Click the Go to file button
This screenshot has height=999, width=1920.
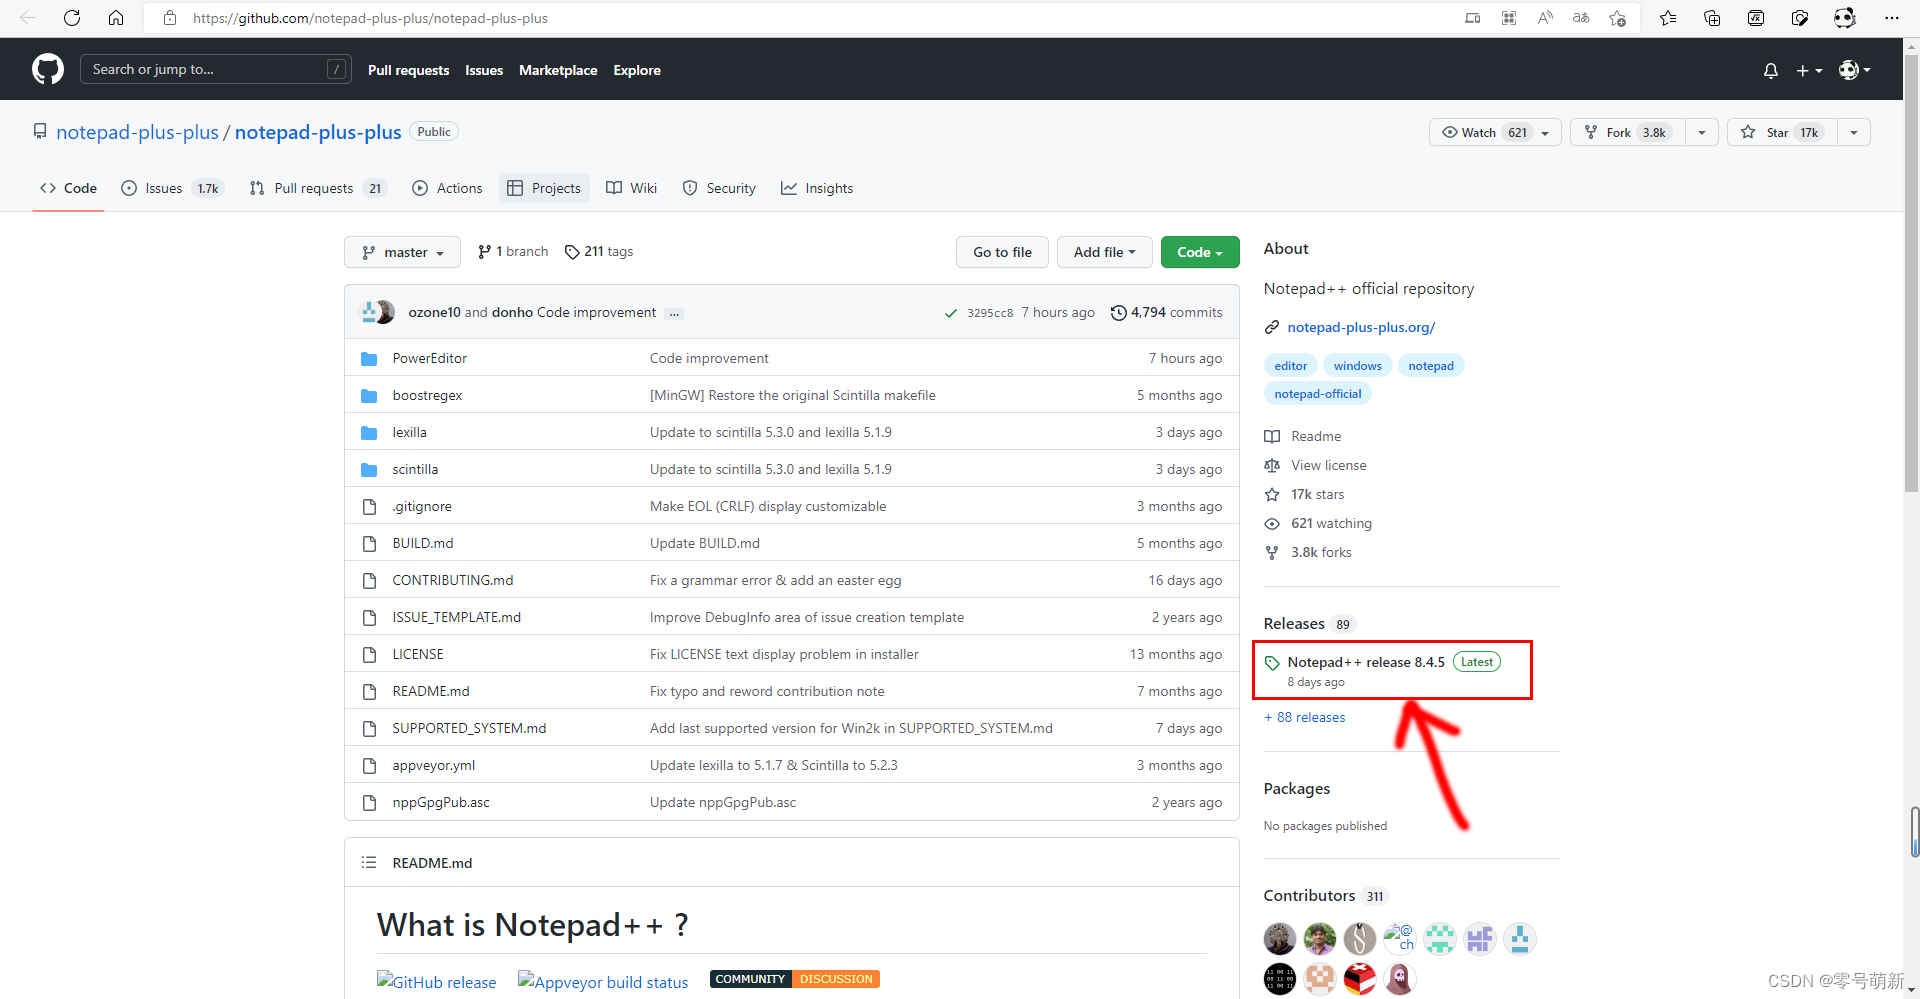pyautogui.click(x=1002, y=252)
